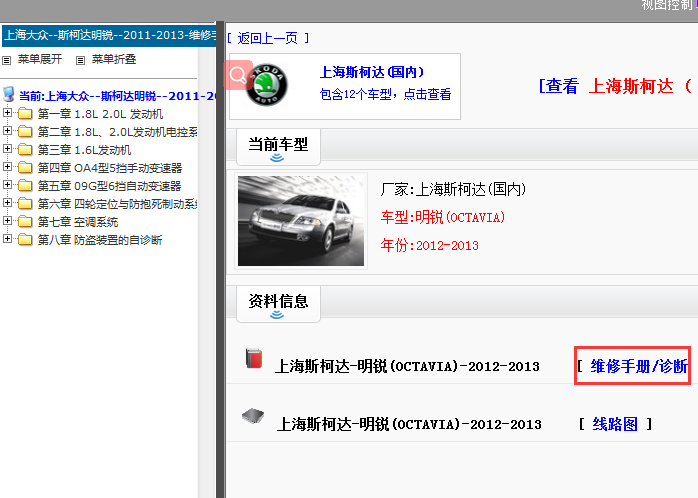
Task: Expand 第四章 OA4型5挡手动变速器 node
Action: tap(7, 166)
